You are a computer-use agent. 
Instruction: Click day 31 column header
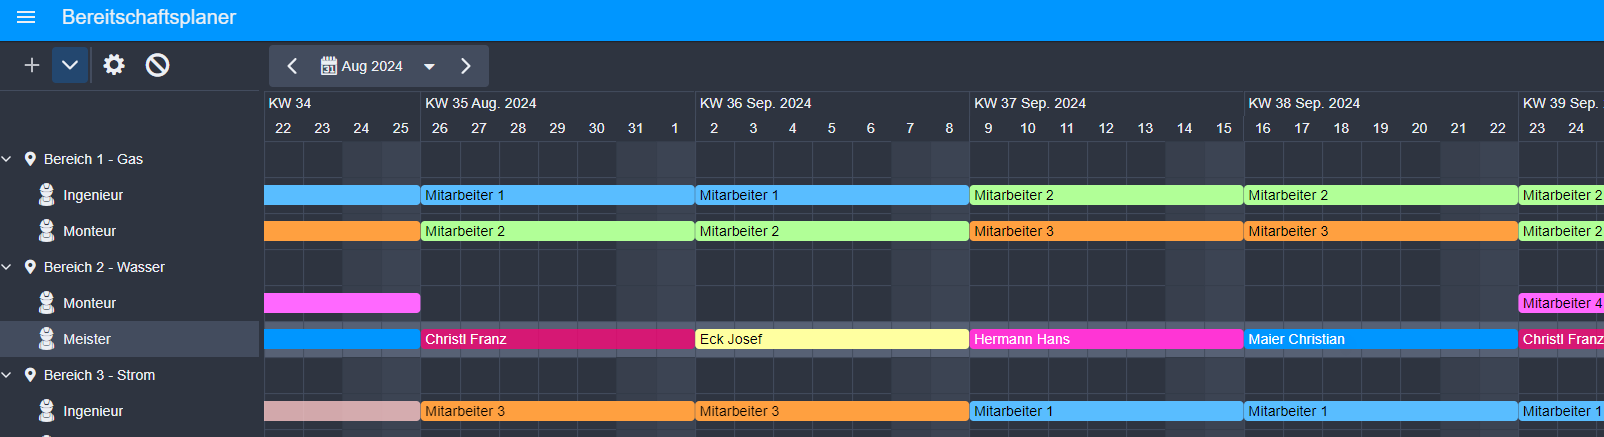click(x=636, y=128)
